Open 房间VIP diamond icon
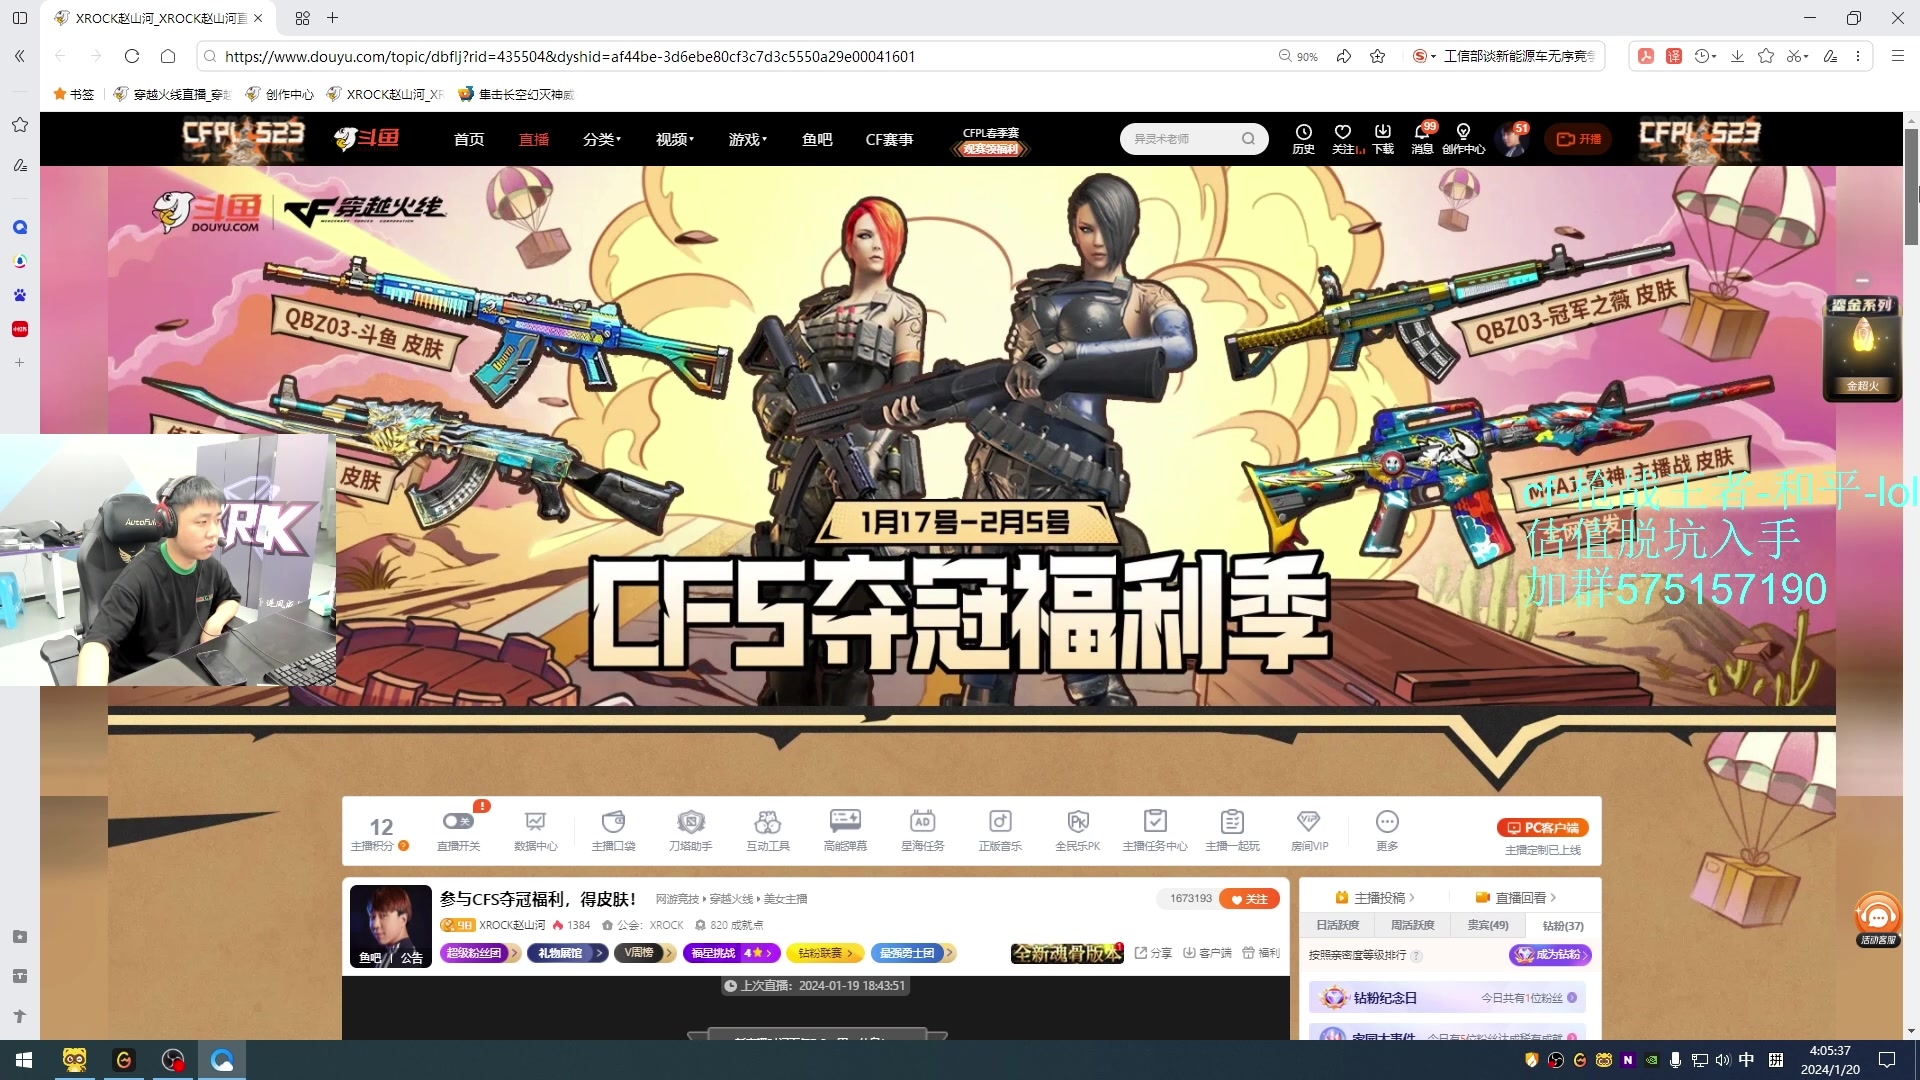Screen dimensions: 1920x1080 click(1308, 822)
